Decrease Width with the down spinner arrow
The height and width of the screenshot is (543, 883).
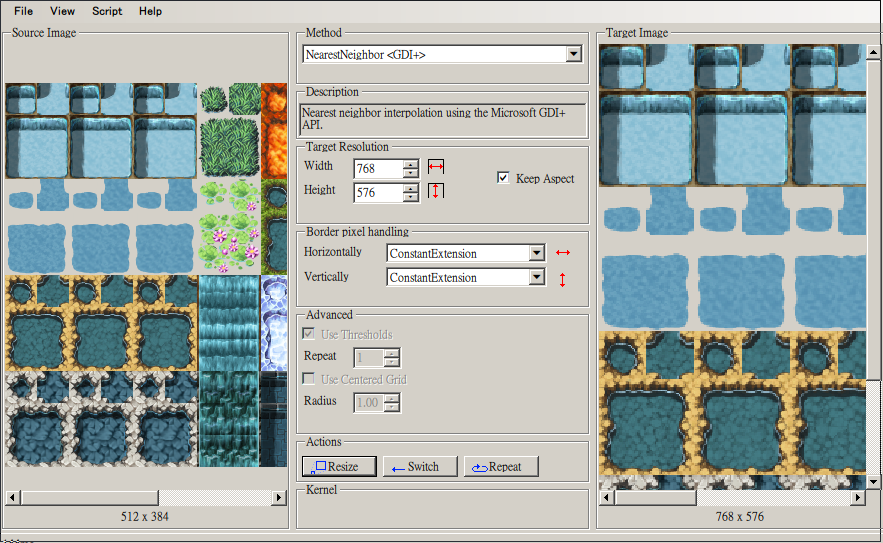coord(411,173)
